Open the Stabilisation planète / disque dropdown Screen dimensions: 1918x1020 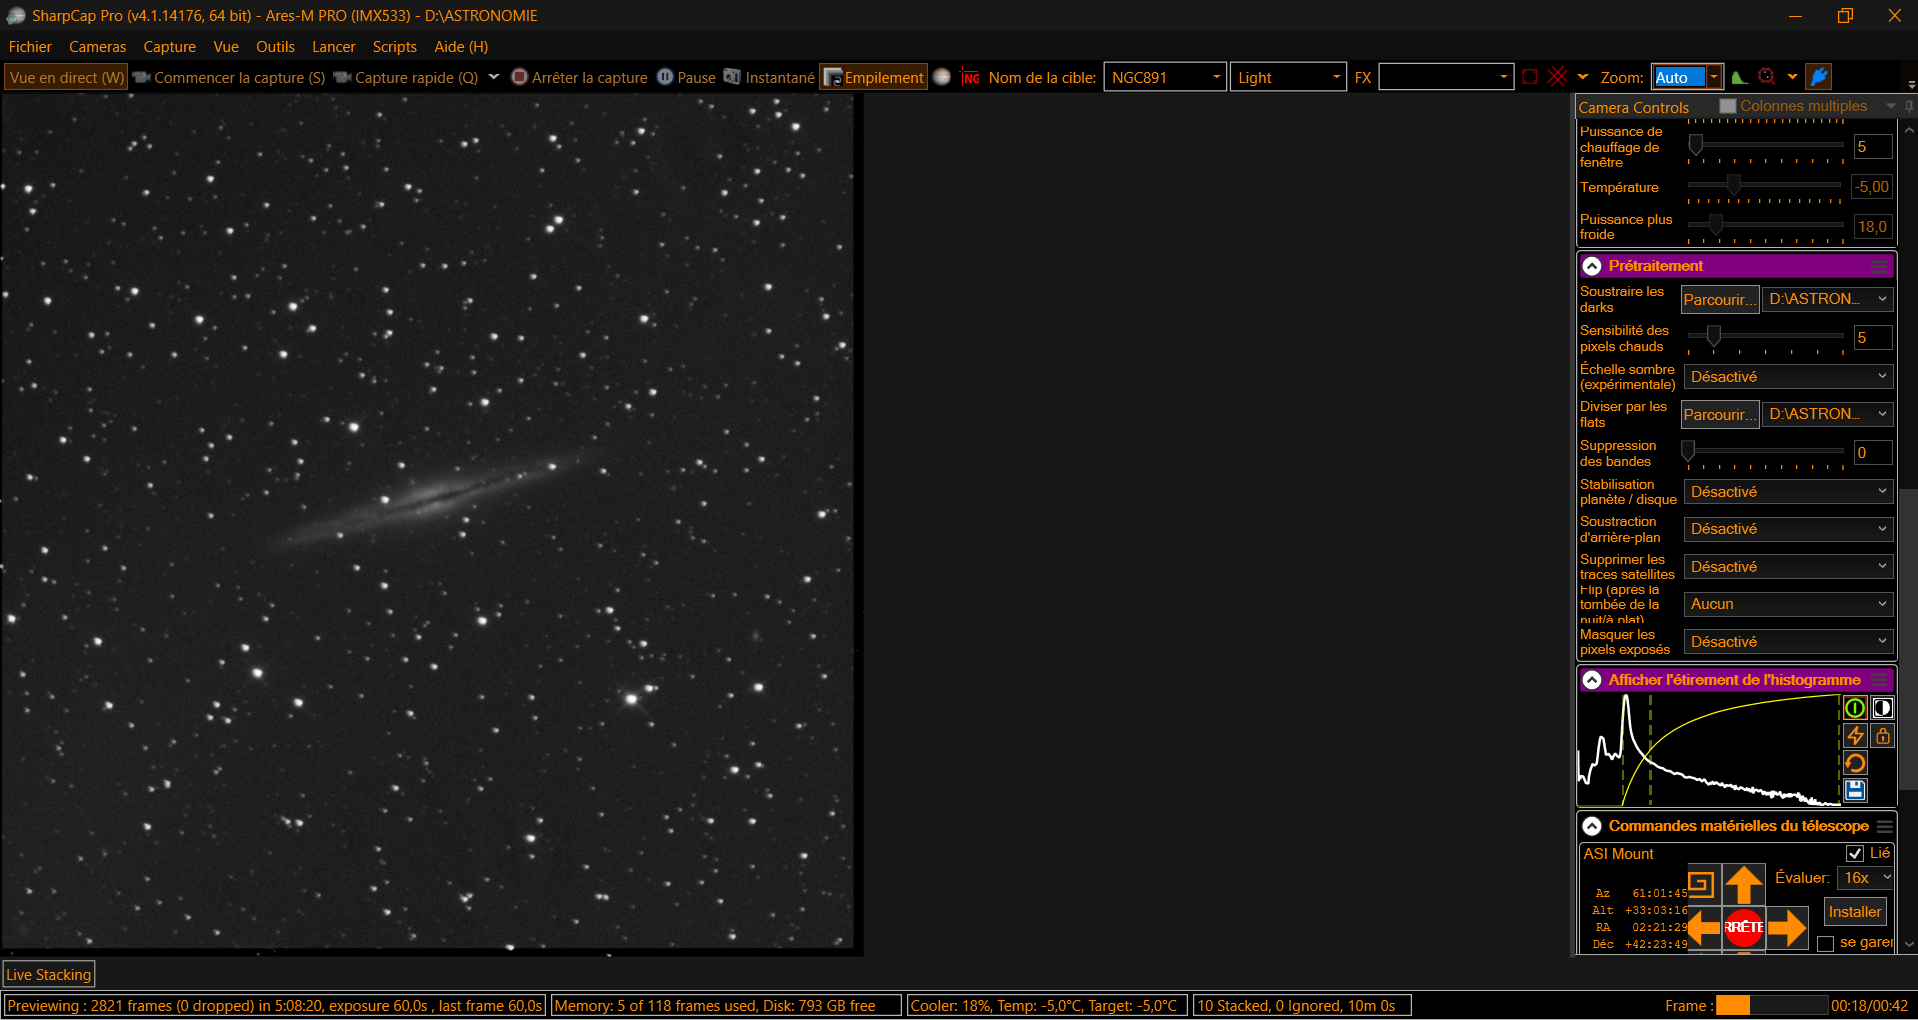[1788, 492]
